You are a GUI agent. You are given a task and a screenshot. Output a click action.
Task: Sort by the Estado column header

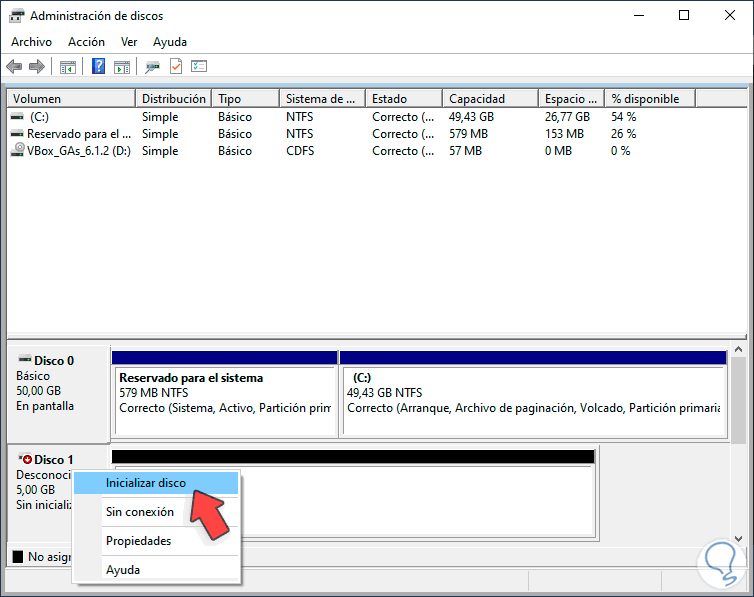click(x=404, y=99)
